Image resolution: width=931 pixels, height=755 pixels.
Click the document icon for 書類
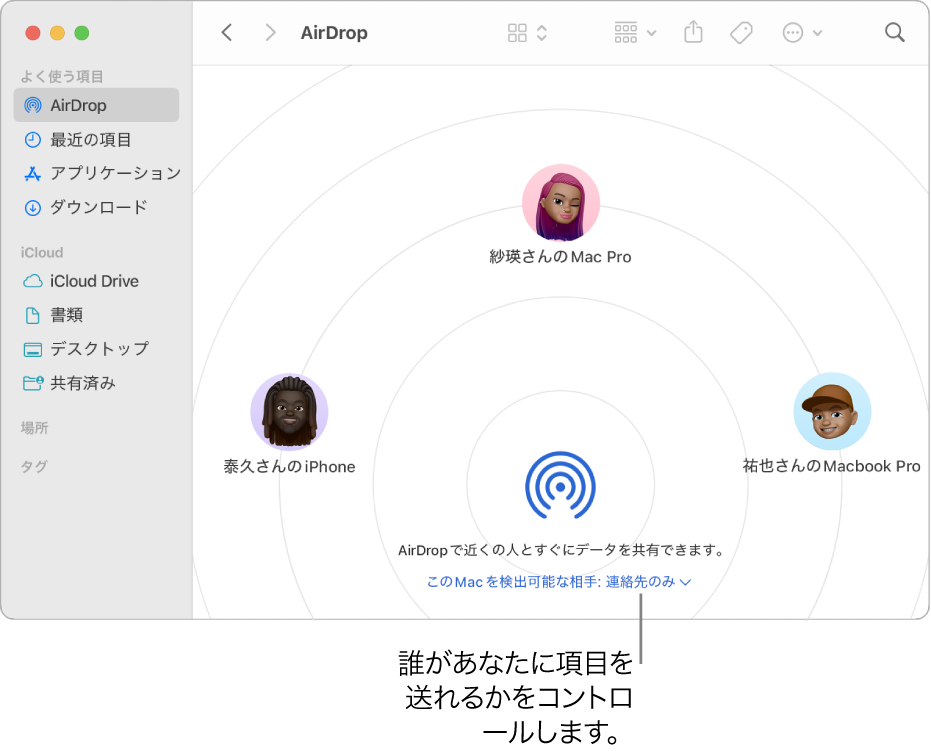(x=33, y=315)
